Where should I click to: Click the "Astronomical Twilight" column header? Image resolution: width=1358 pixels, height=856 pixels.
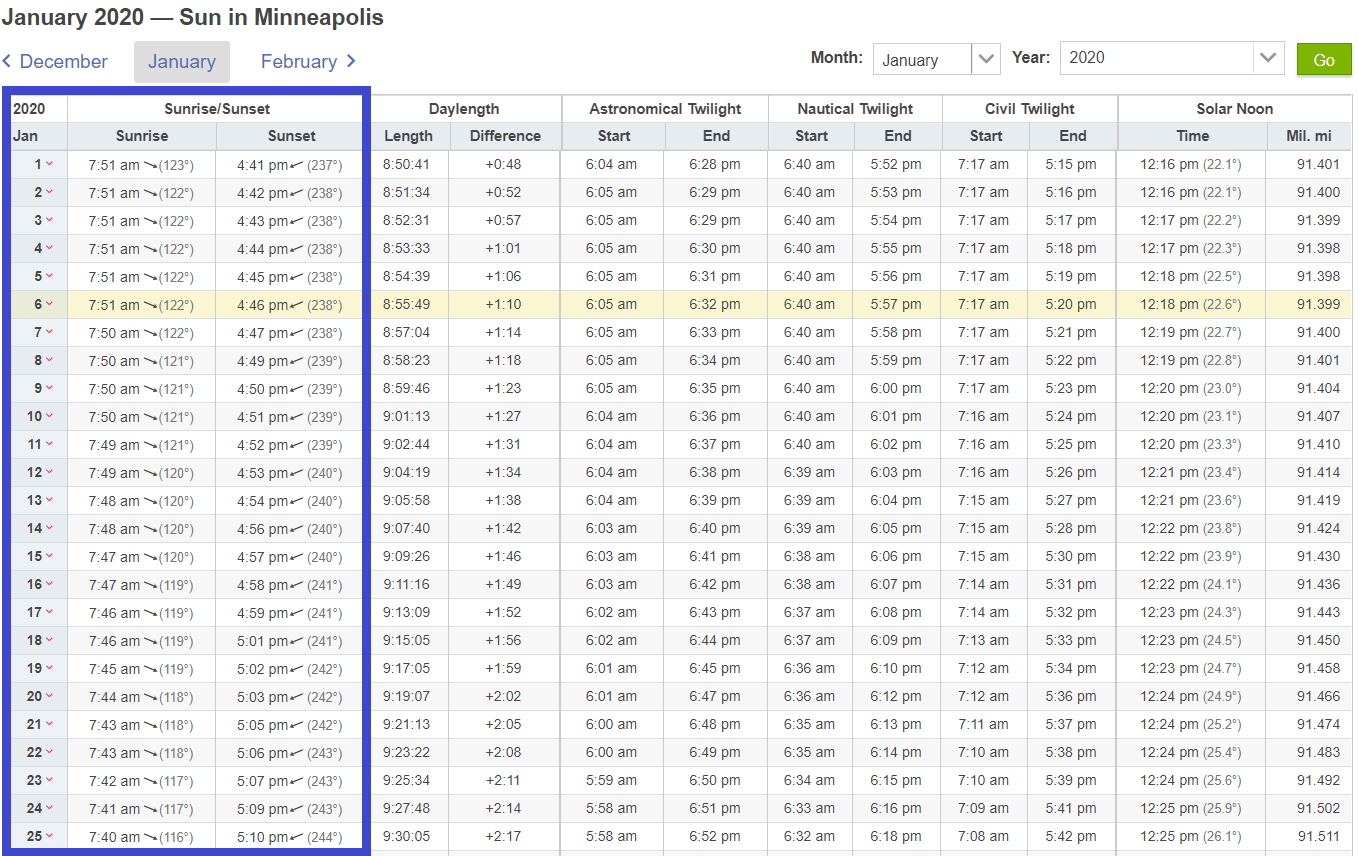[x=665, y=109]
